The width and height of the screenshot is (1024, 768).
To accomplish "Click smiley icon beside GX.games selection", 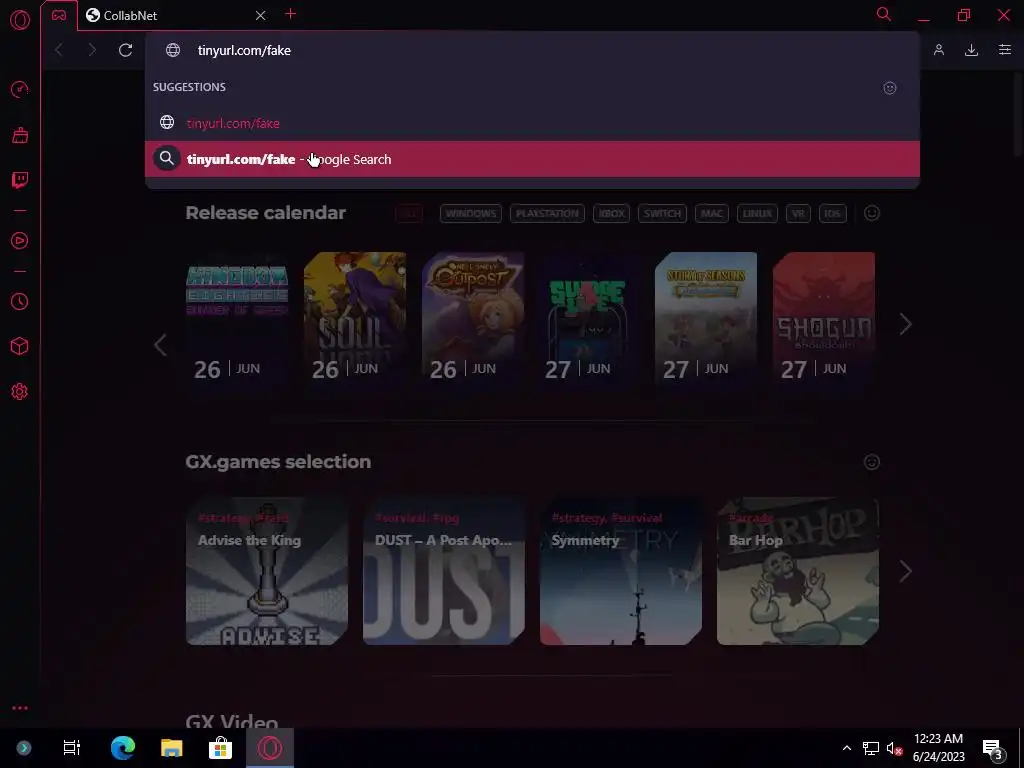I will [872, 462].
